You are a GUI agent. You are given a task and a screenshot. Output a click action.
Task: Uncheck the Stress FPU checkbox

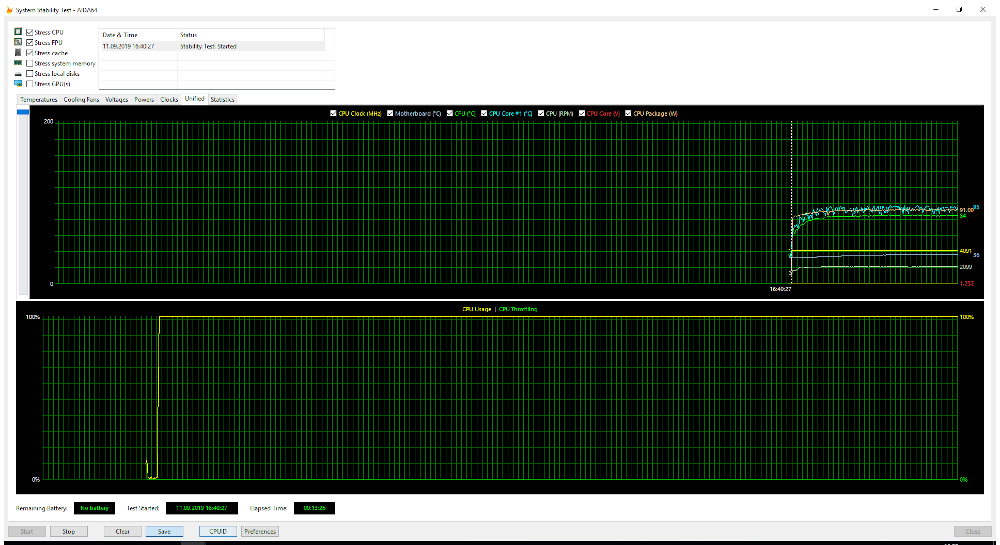pyautogui.click(x=29, y=42)
